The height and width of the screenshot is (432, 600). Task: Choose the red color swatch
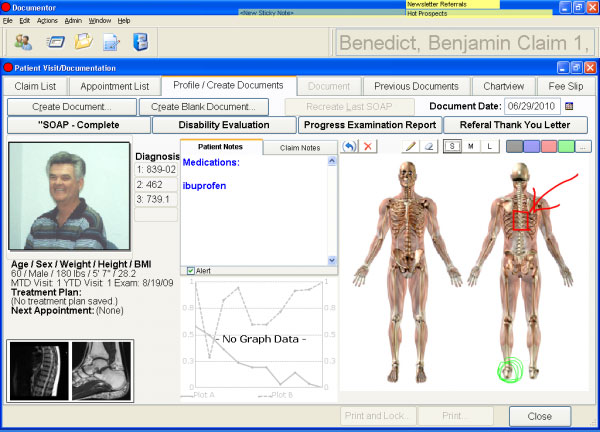coord(549,147)
